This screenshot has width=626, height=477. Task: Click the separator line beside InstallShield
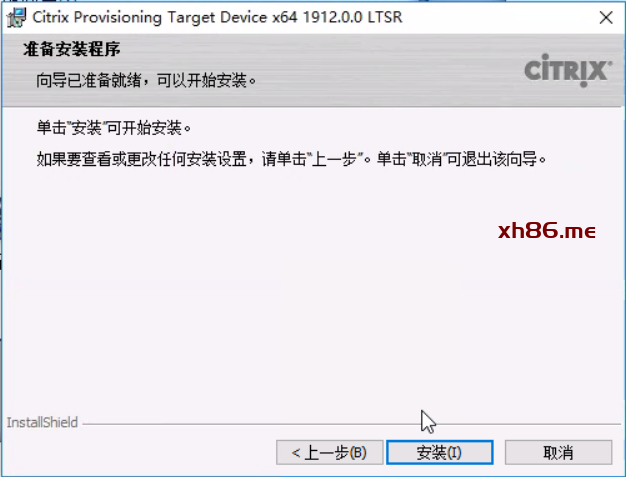pos(351,424)
